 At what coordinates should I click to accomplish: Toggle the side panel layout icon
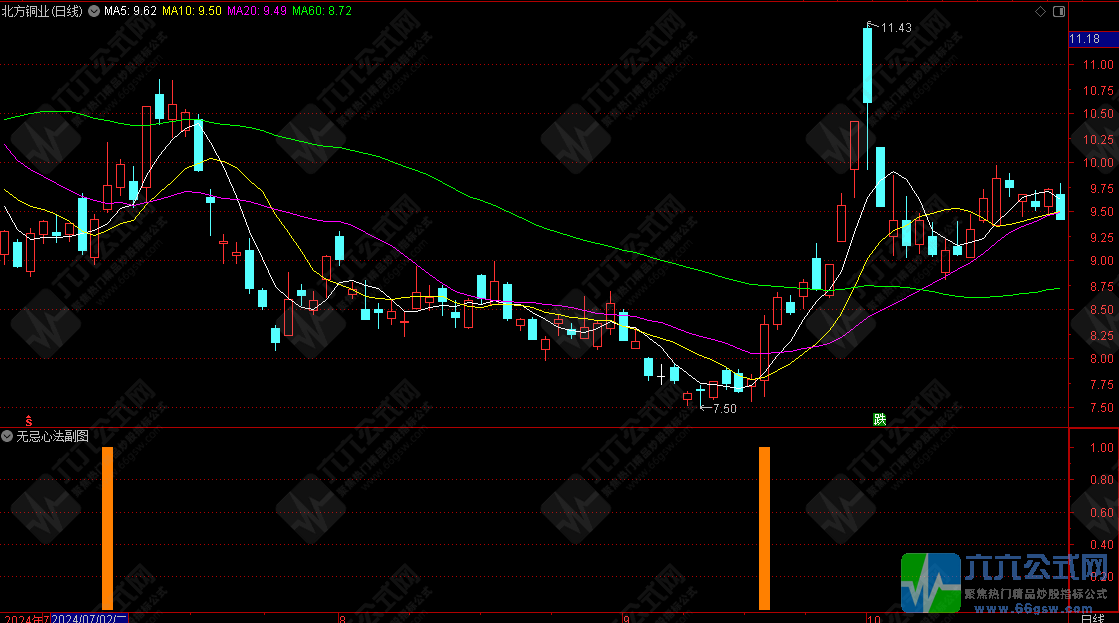[x=1057, y=12]
